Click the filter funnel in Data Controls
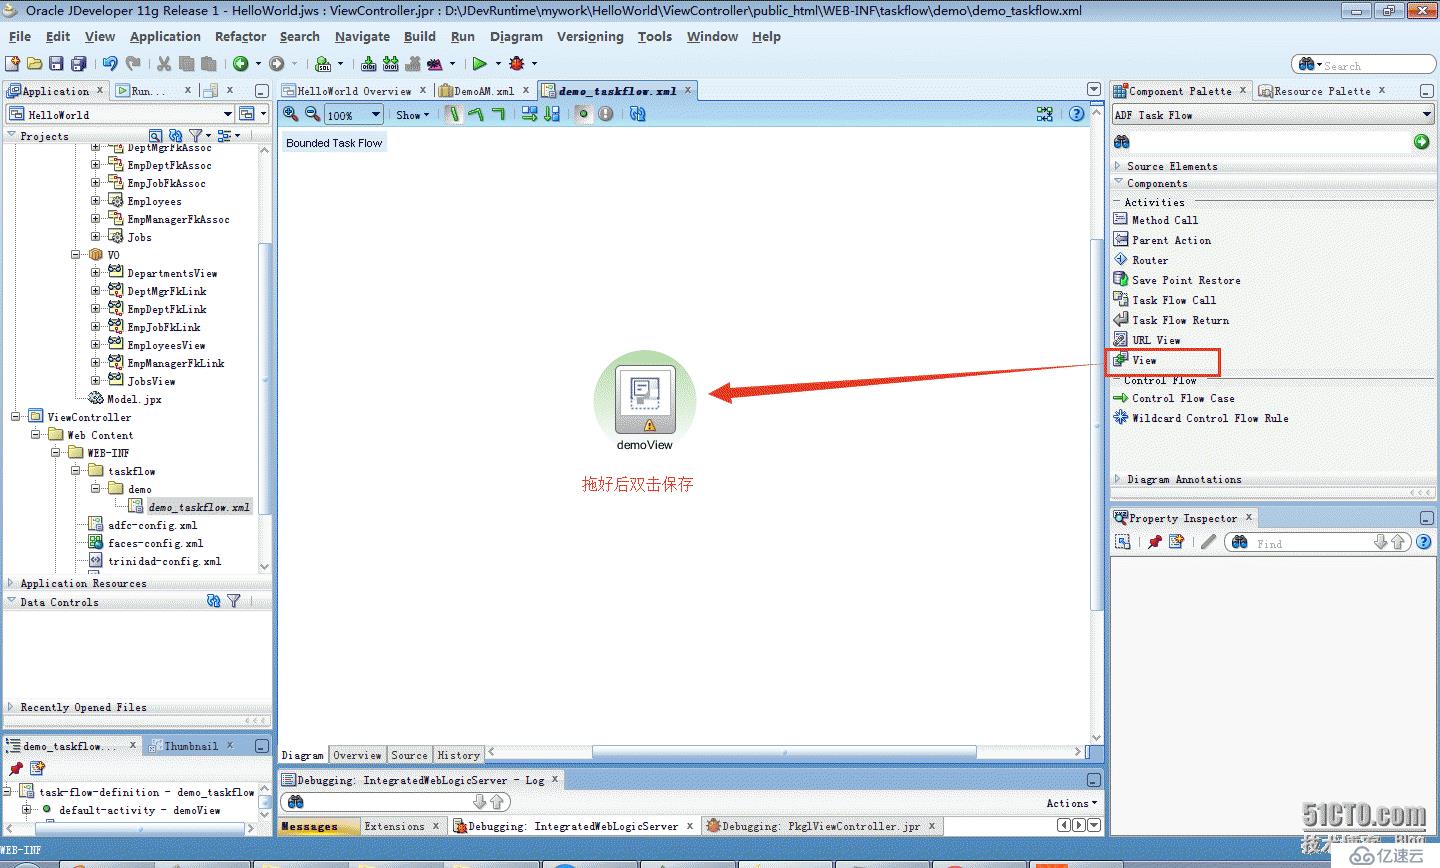 pos(234,601)
